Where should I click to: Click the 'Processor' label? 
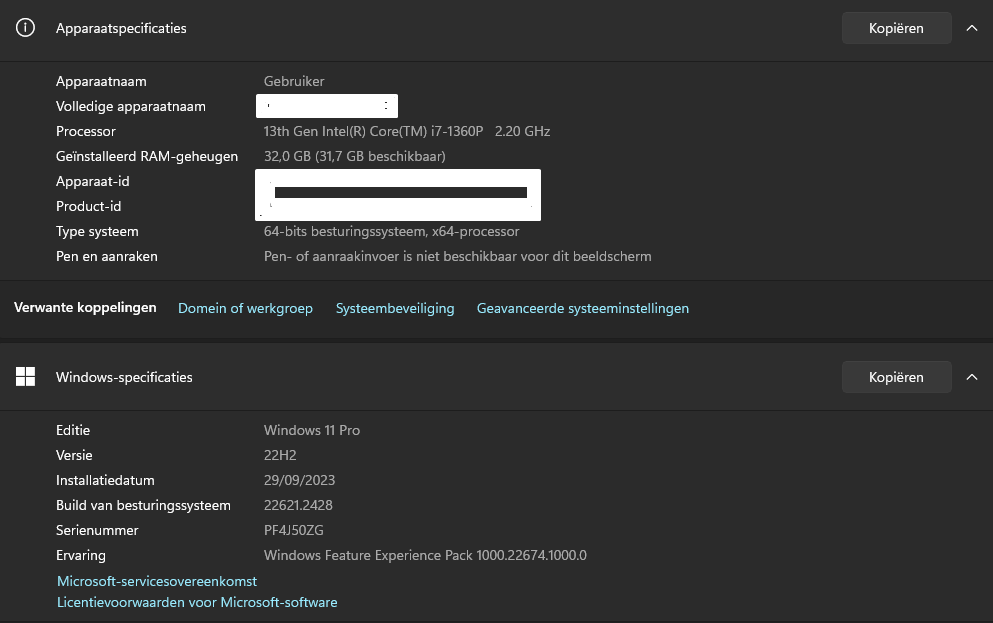(85, 131)
